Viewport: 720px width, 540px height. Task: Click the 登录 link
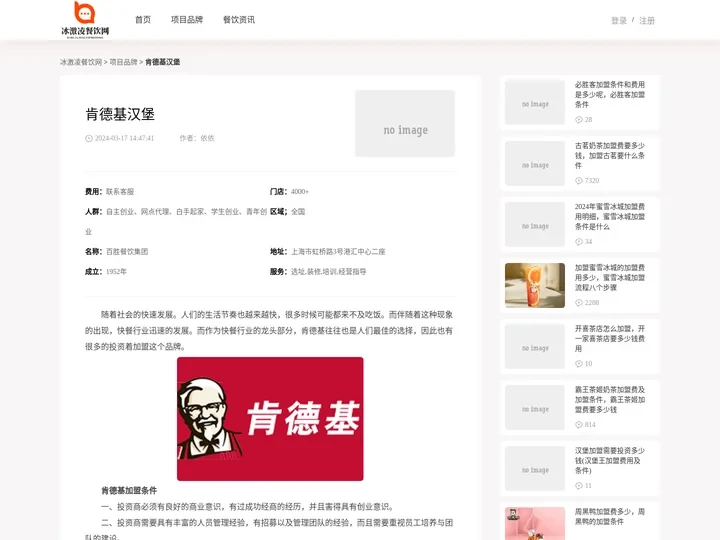tap(619, 21)
